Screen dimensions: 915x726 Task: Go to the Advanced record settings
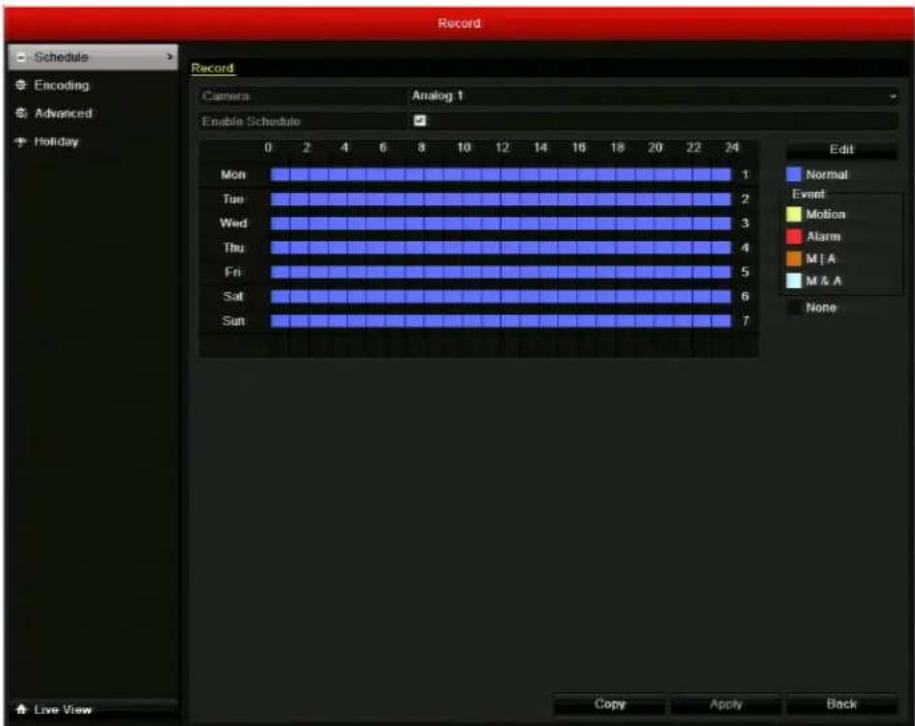63,113
